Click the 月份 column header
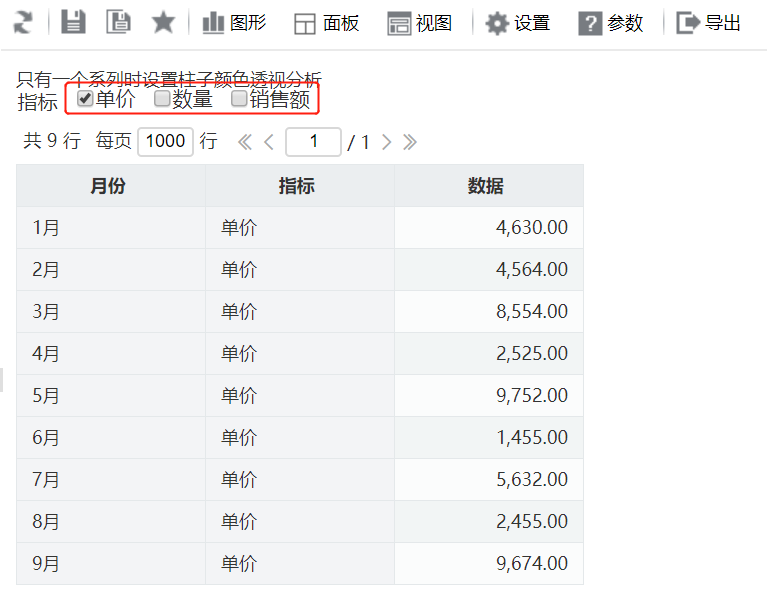 point(111,186)
